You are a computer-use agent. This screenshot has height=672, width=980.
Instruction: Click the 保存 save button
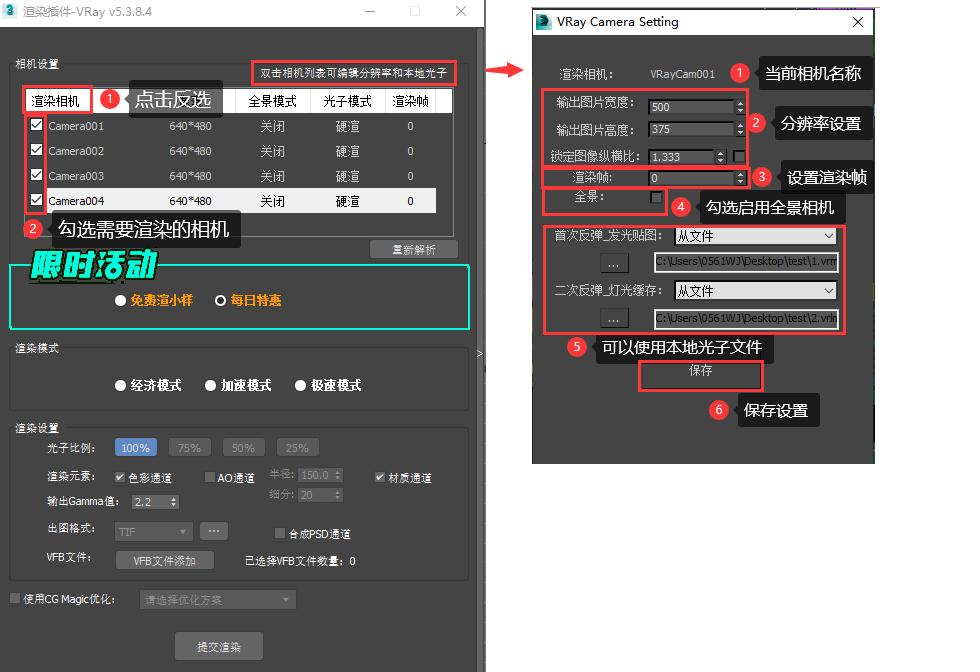[x=701, y=376]
